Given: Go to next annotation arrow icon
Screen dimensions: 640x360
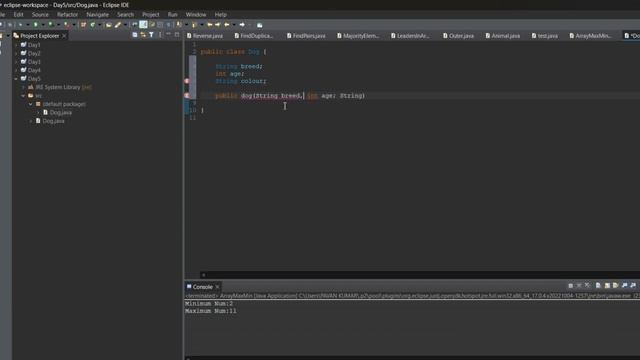Looking at the screenshot, I should click(x=179, y=25).
